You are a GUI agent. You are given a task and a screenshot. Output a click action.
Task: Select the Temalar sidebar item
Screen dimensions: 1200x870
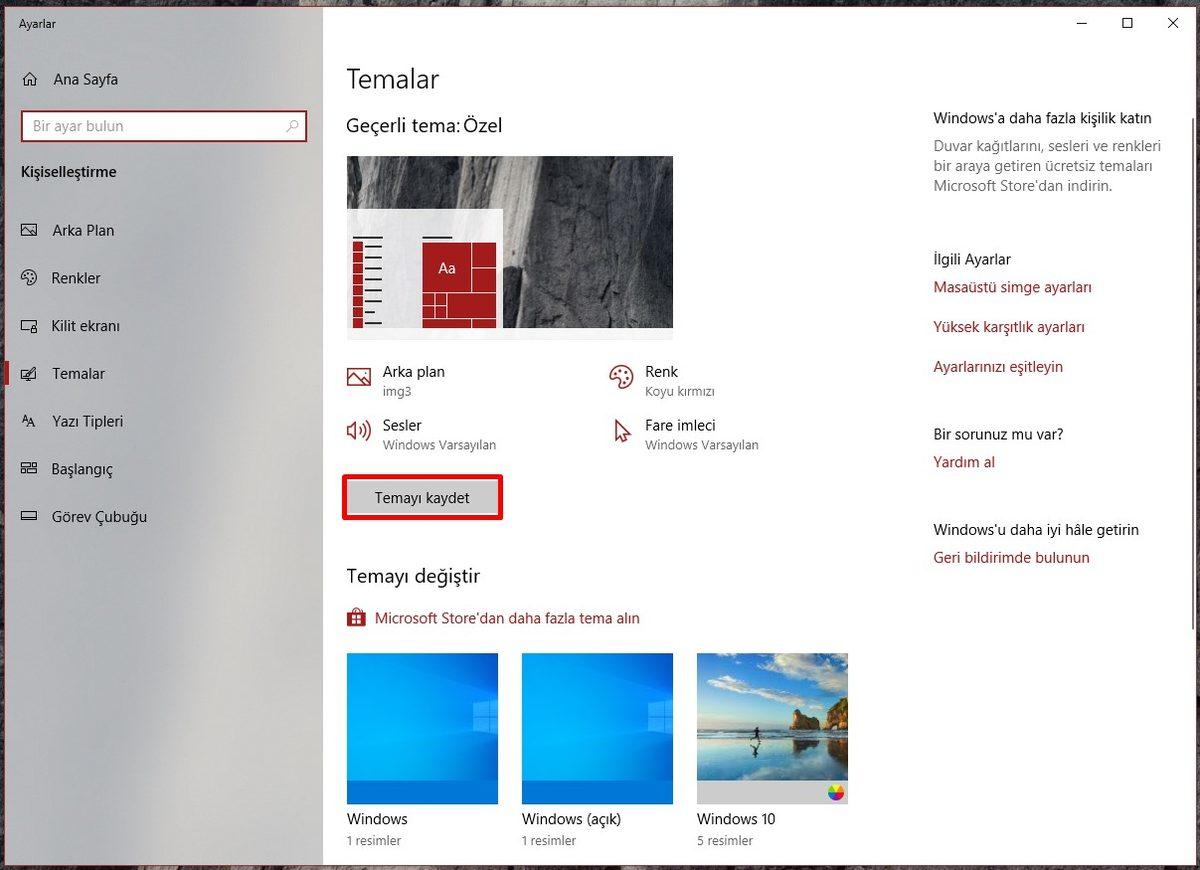75,373
